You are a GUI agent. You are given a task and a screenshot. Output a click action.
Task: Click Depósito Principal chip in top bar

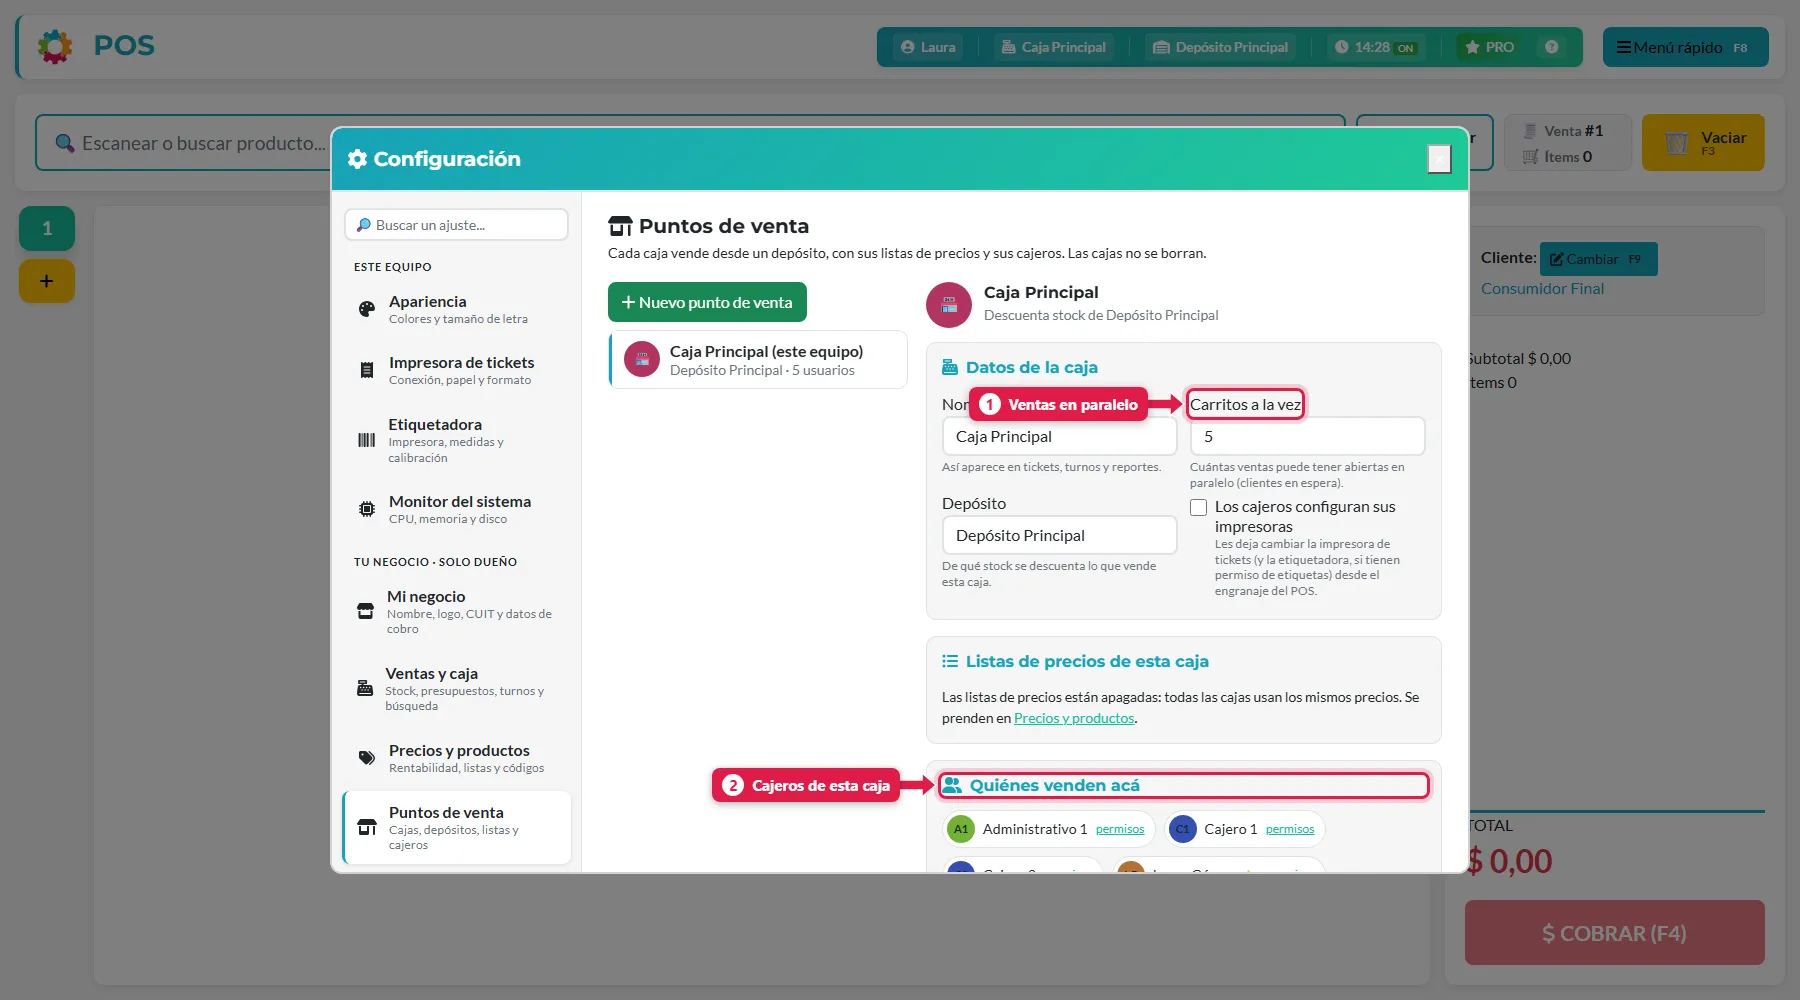click(x=1221, y=47)
